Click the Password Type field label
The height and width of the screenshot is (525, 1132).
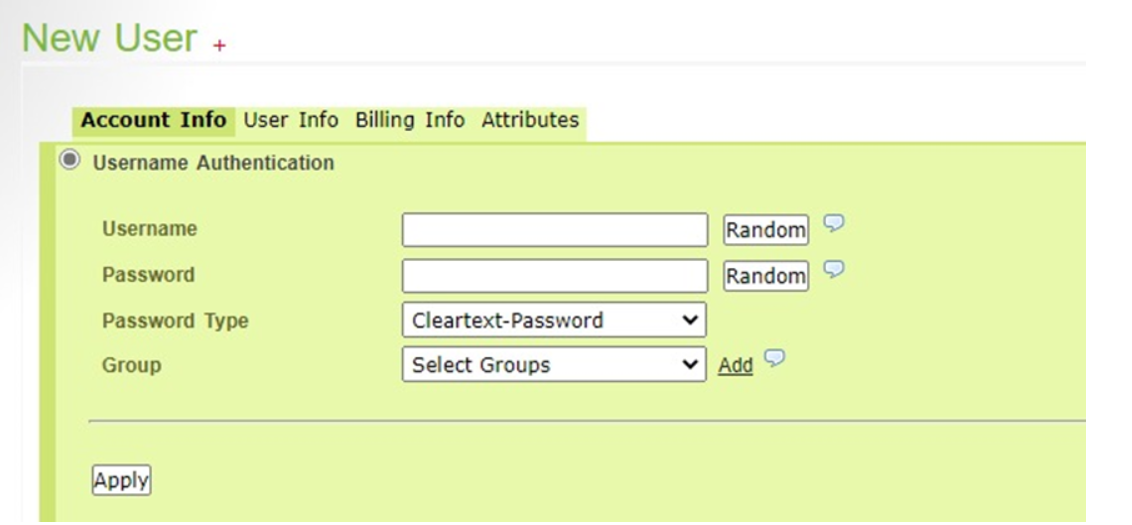(175, 321)
